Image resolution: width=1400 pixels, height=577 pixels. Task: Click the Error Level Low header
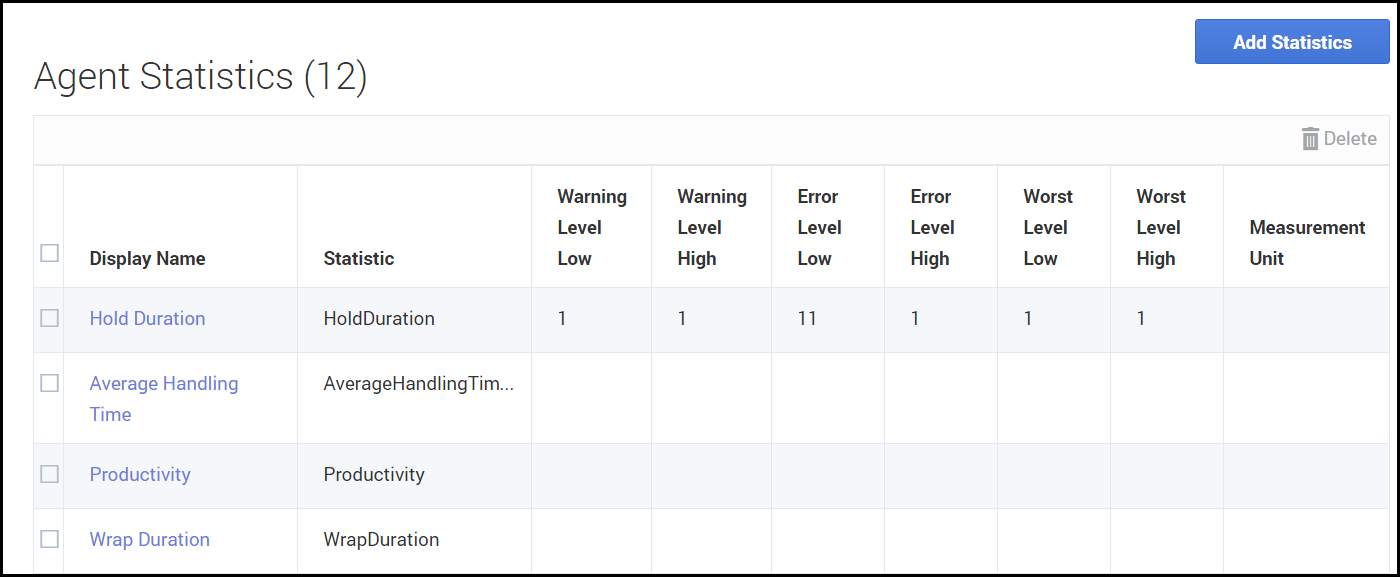pos(817,227)
